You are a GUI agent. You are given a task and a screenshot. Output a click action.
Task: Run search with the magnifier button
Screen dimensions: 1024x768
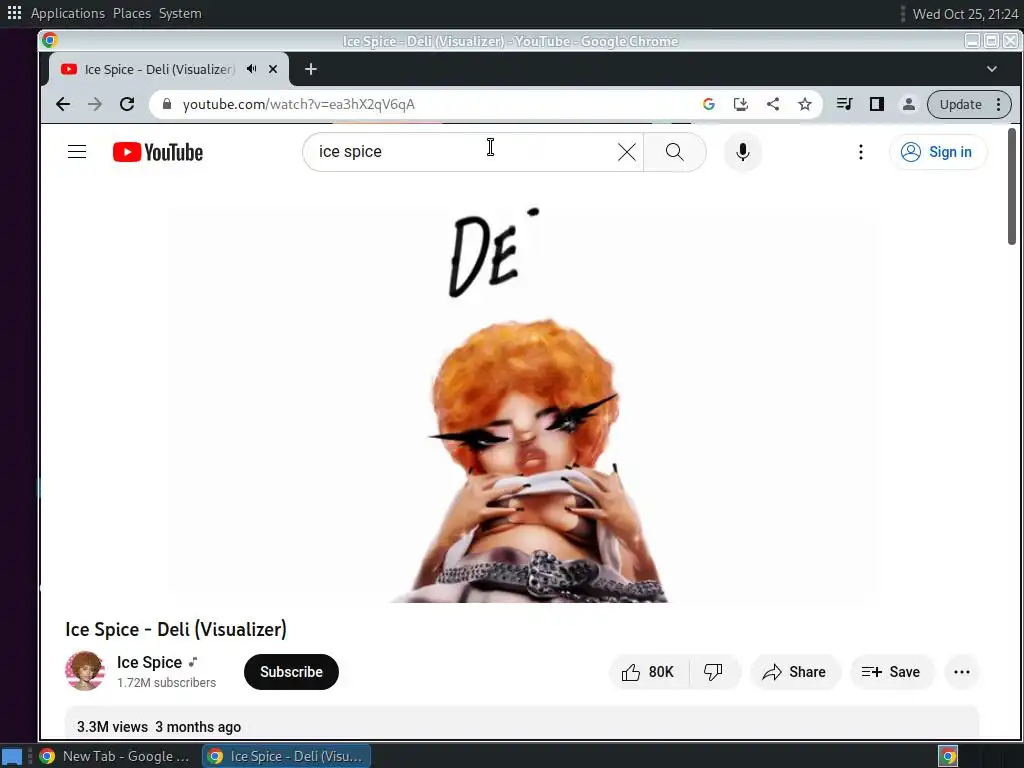click(675, 152)
